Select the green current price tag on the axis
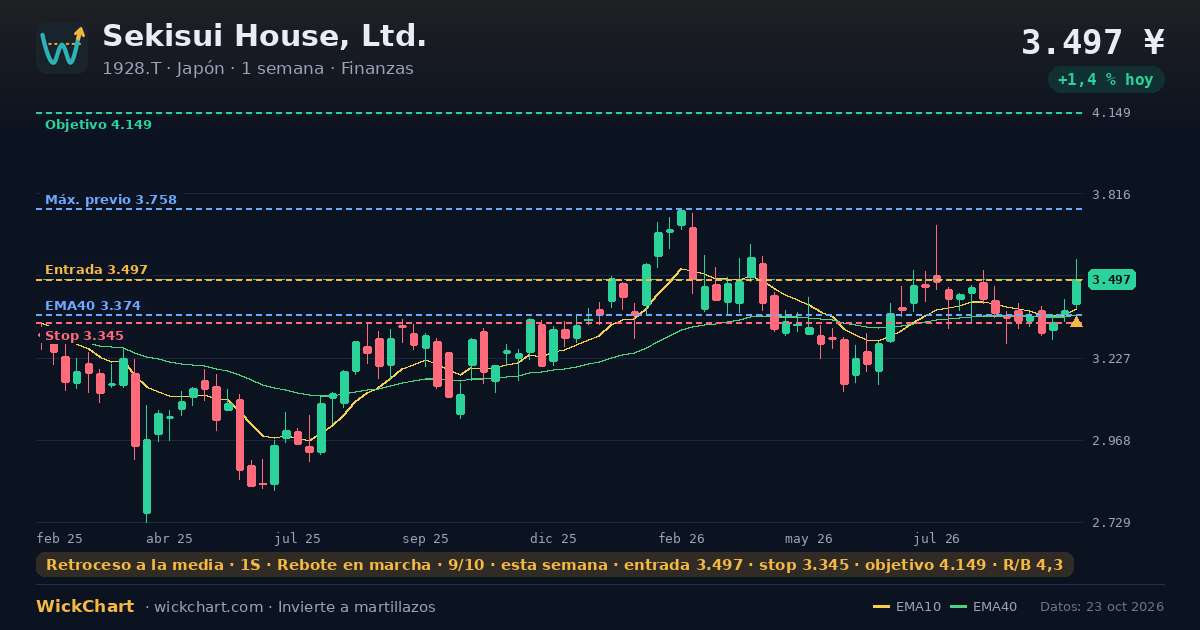1200x630 pixels. (1112, 280)
